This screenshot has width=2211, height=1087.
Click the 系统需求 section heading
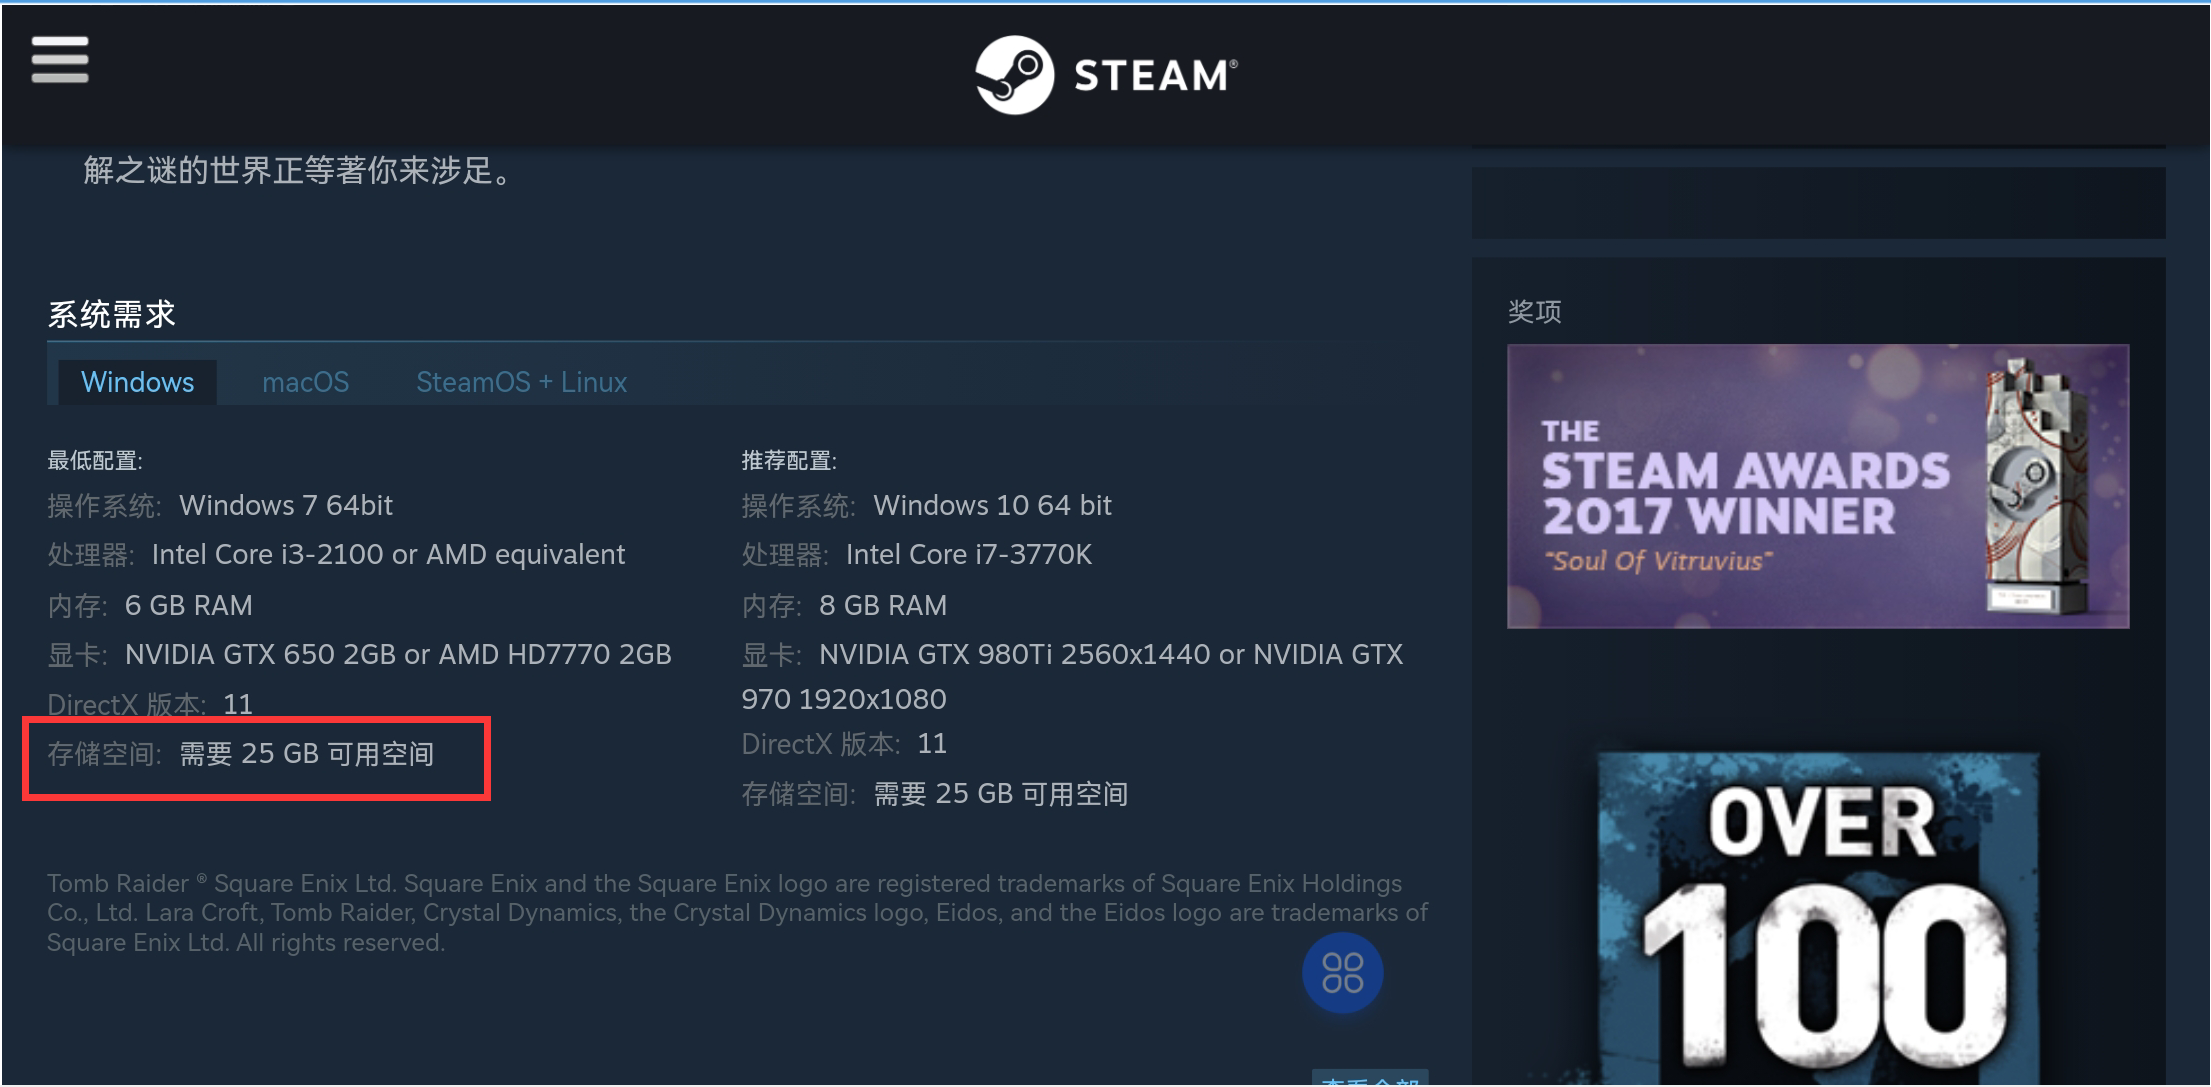pyautogui.click(x=112, y=314)
